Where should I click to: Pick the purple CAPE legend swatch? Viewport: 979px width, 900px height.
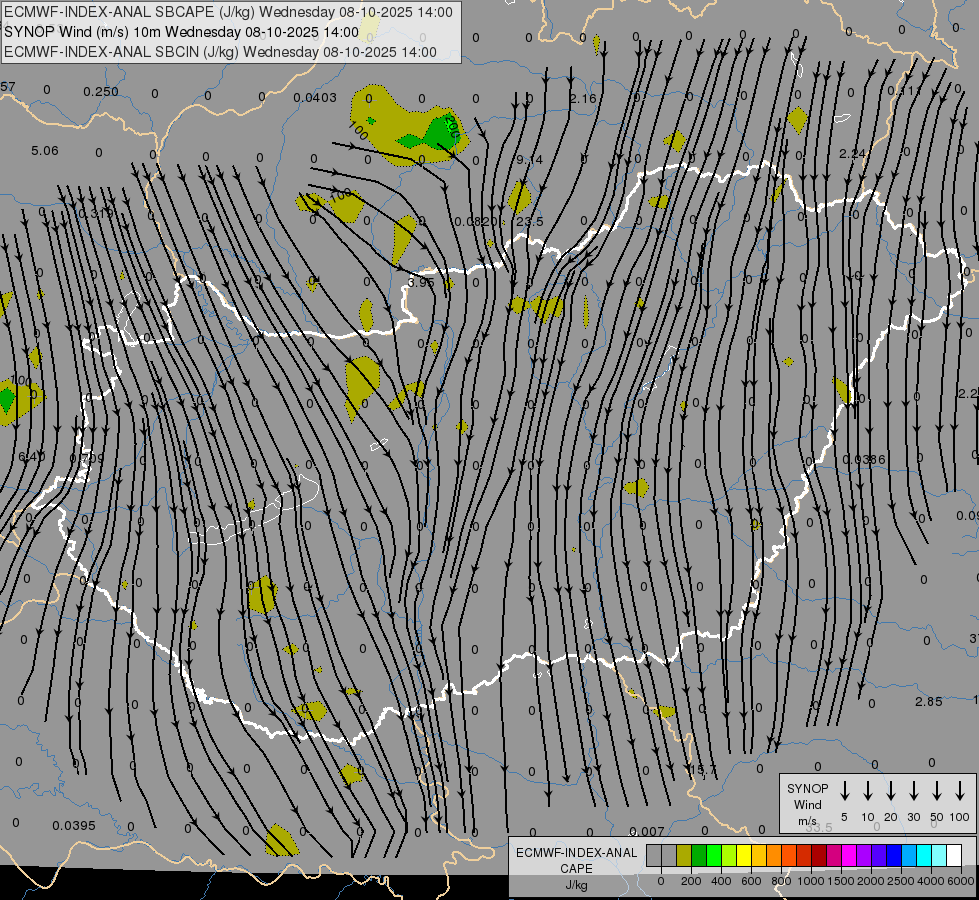pyautogui.click(x=863, y=856)
